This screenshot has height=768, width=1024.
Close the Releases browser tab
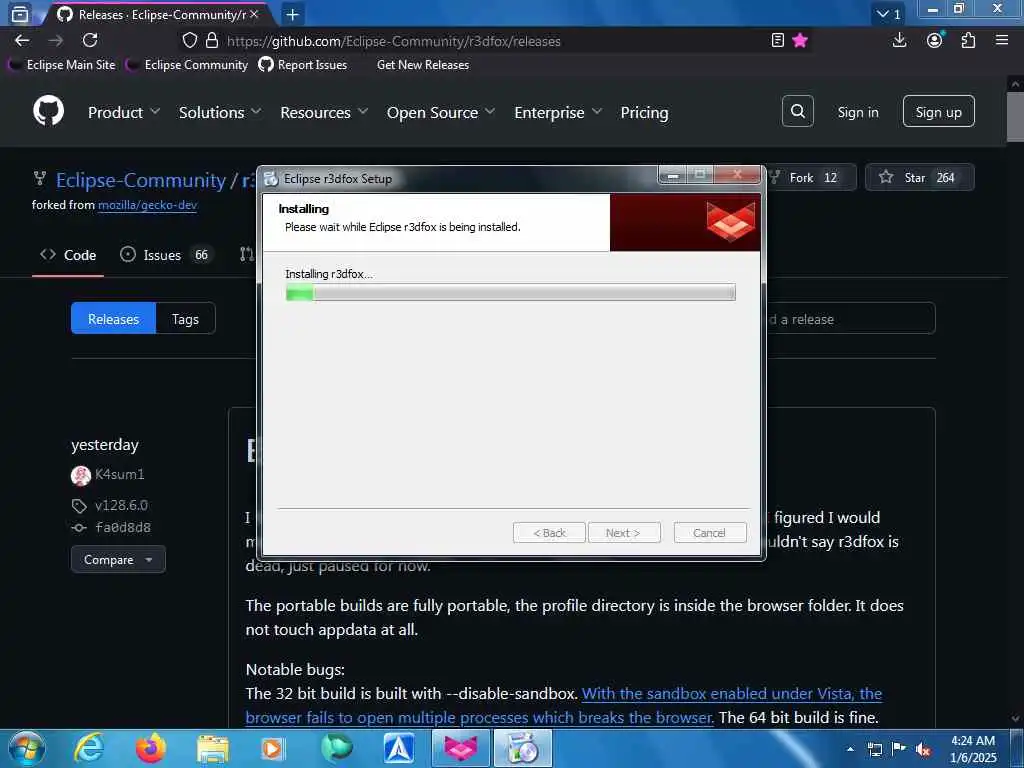(254, 14)
